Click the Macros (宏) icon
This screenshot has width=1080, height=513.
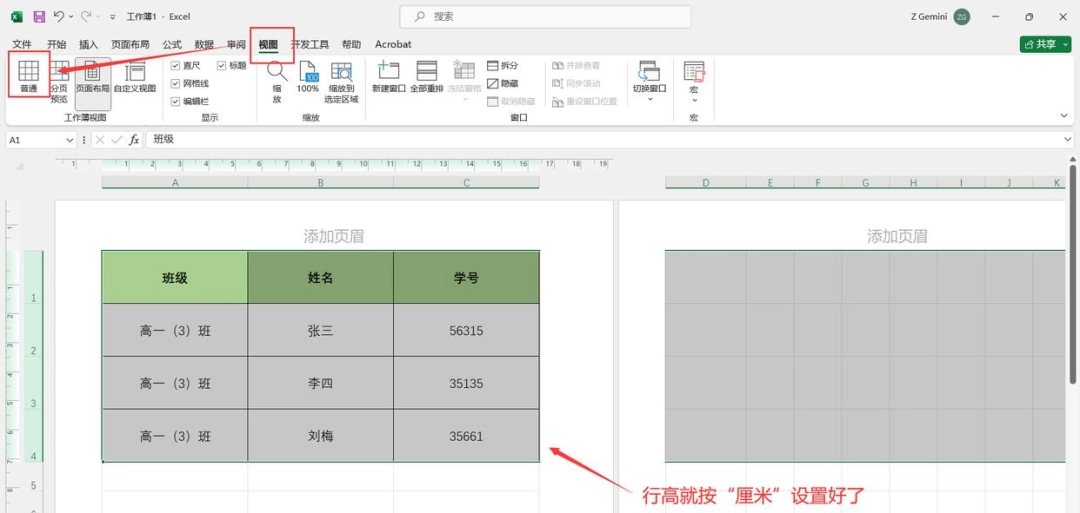click(694, 71)
